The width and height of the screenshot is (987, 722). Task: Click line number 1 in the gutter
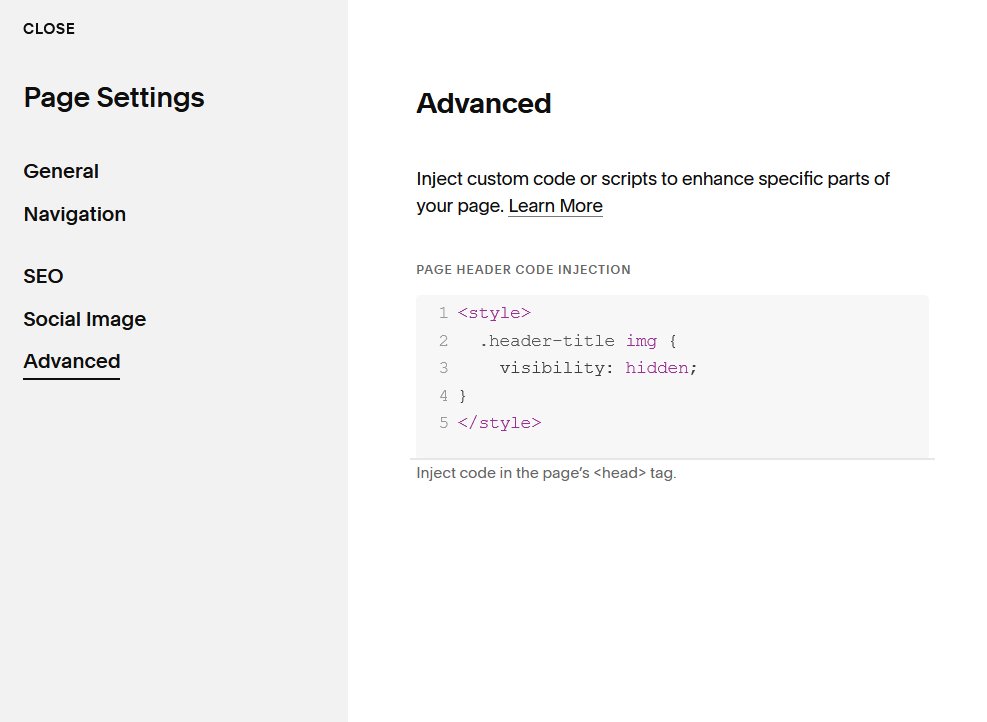coord(443,313)
